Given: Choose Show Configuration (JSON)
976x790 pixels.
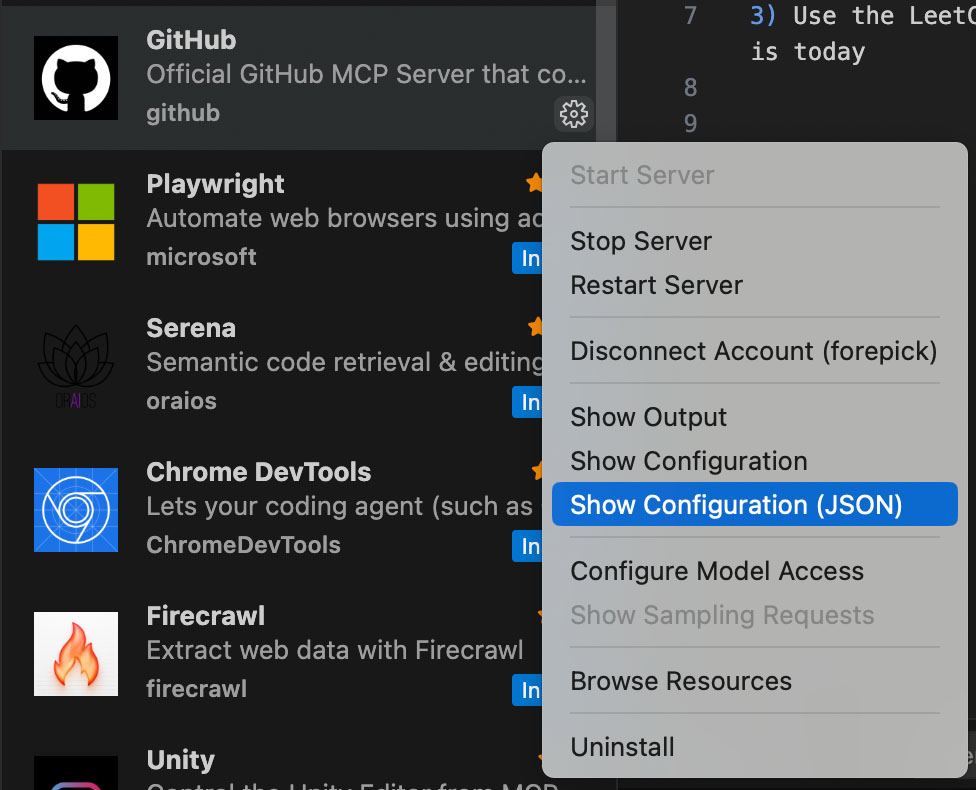Looking at the screenshot, I should click(736, 505).
